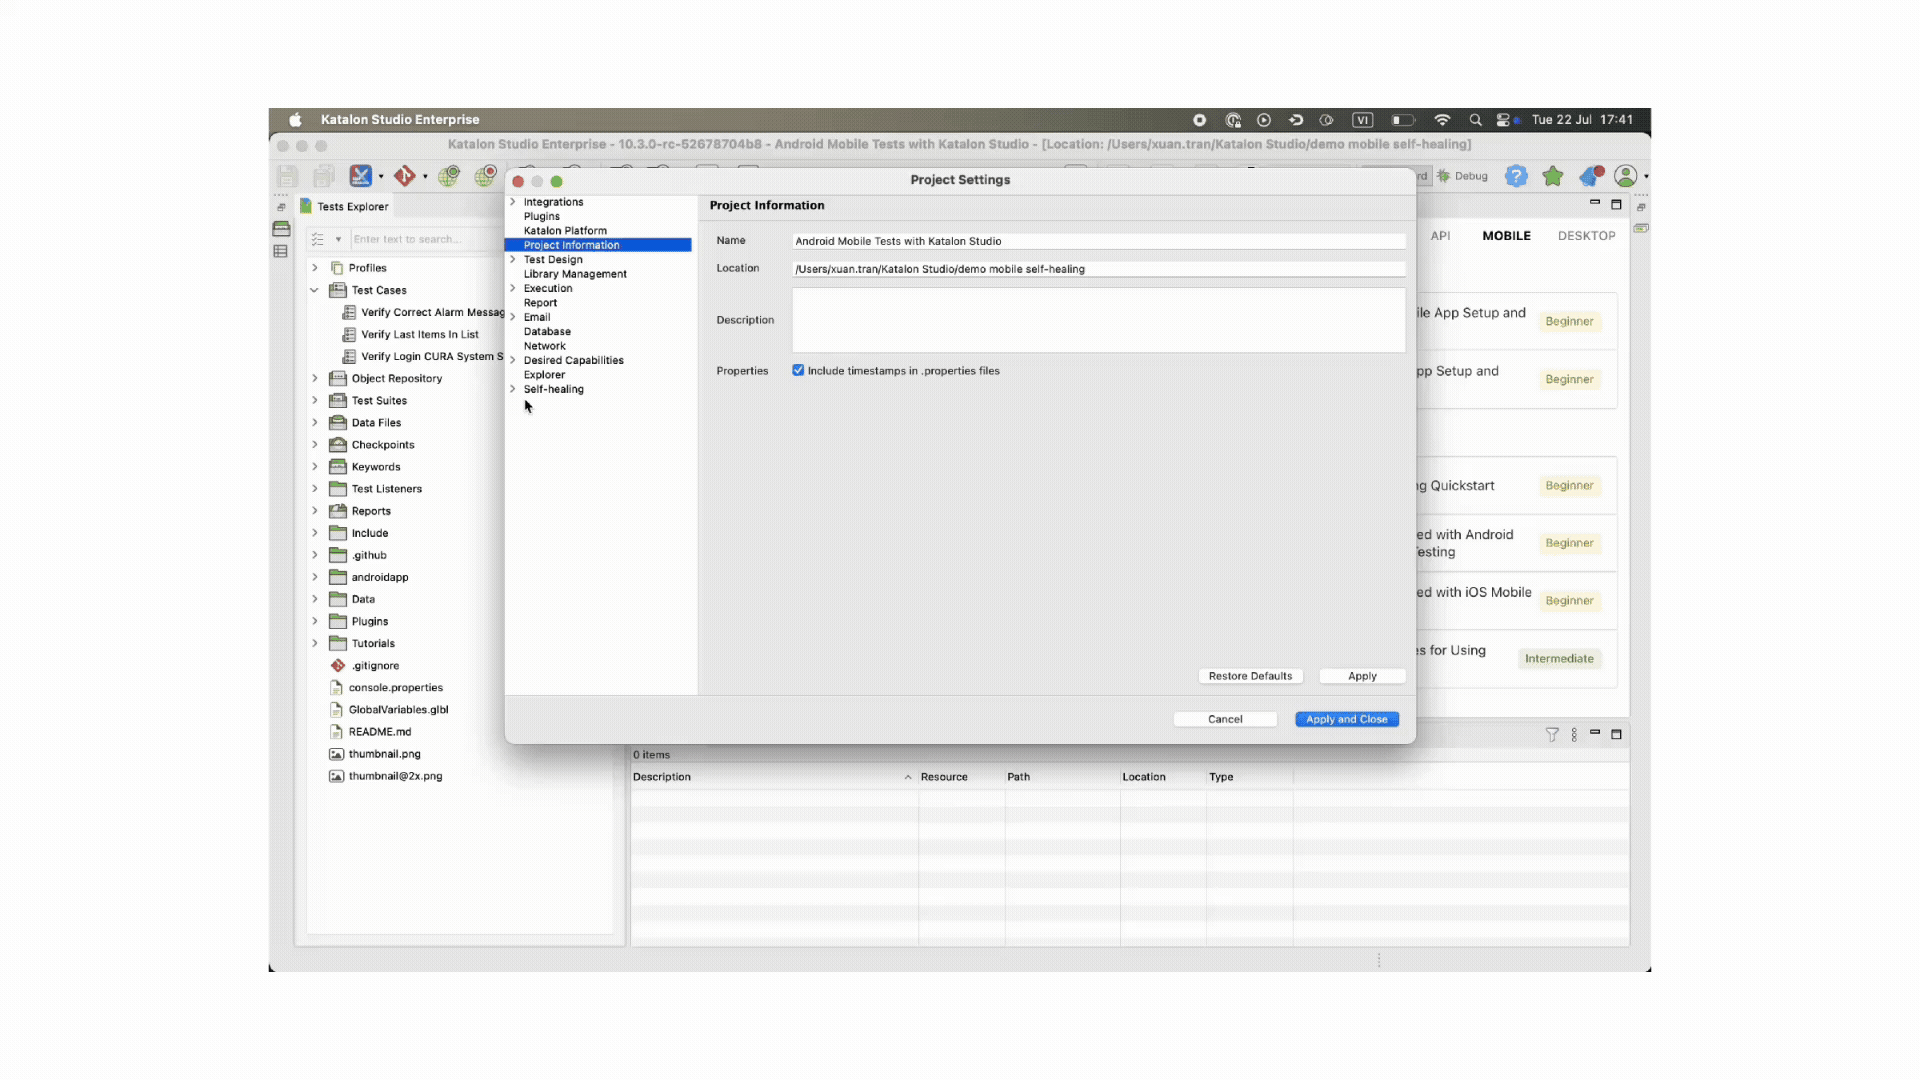Screen dimensions: 1920x1080
Task: Minimize the right editor panel
Action: [x=1595, y=203]
